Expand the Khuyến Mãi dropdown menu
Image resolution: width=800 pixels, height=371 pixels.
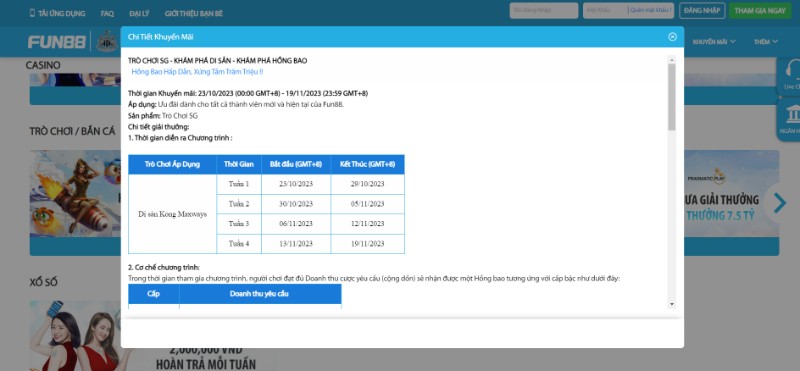click(714, 42)
